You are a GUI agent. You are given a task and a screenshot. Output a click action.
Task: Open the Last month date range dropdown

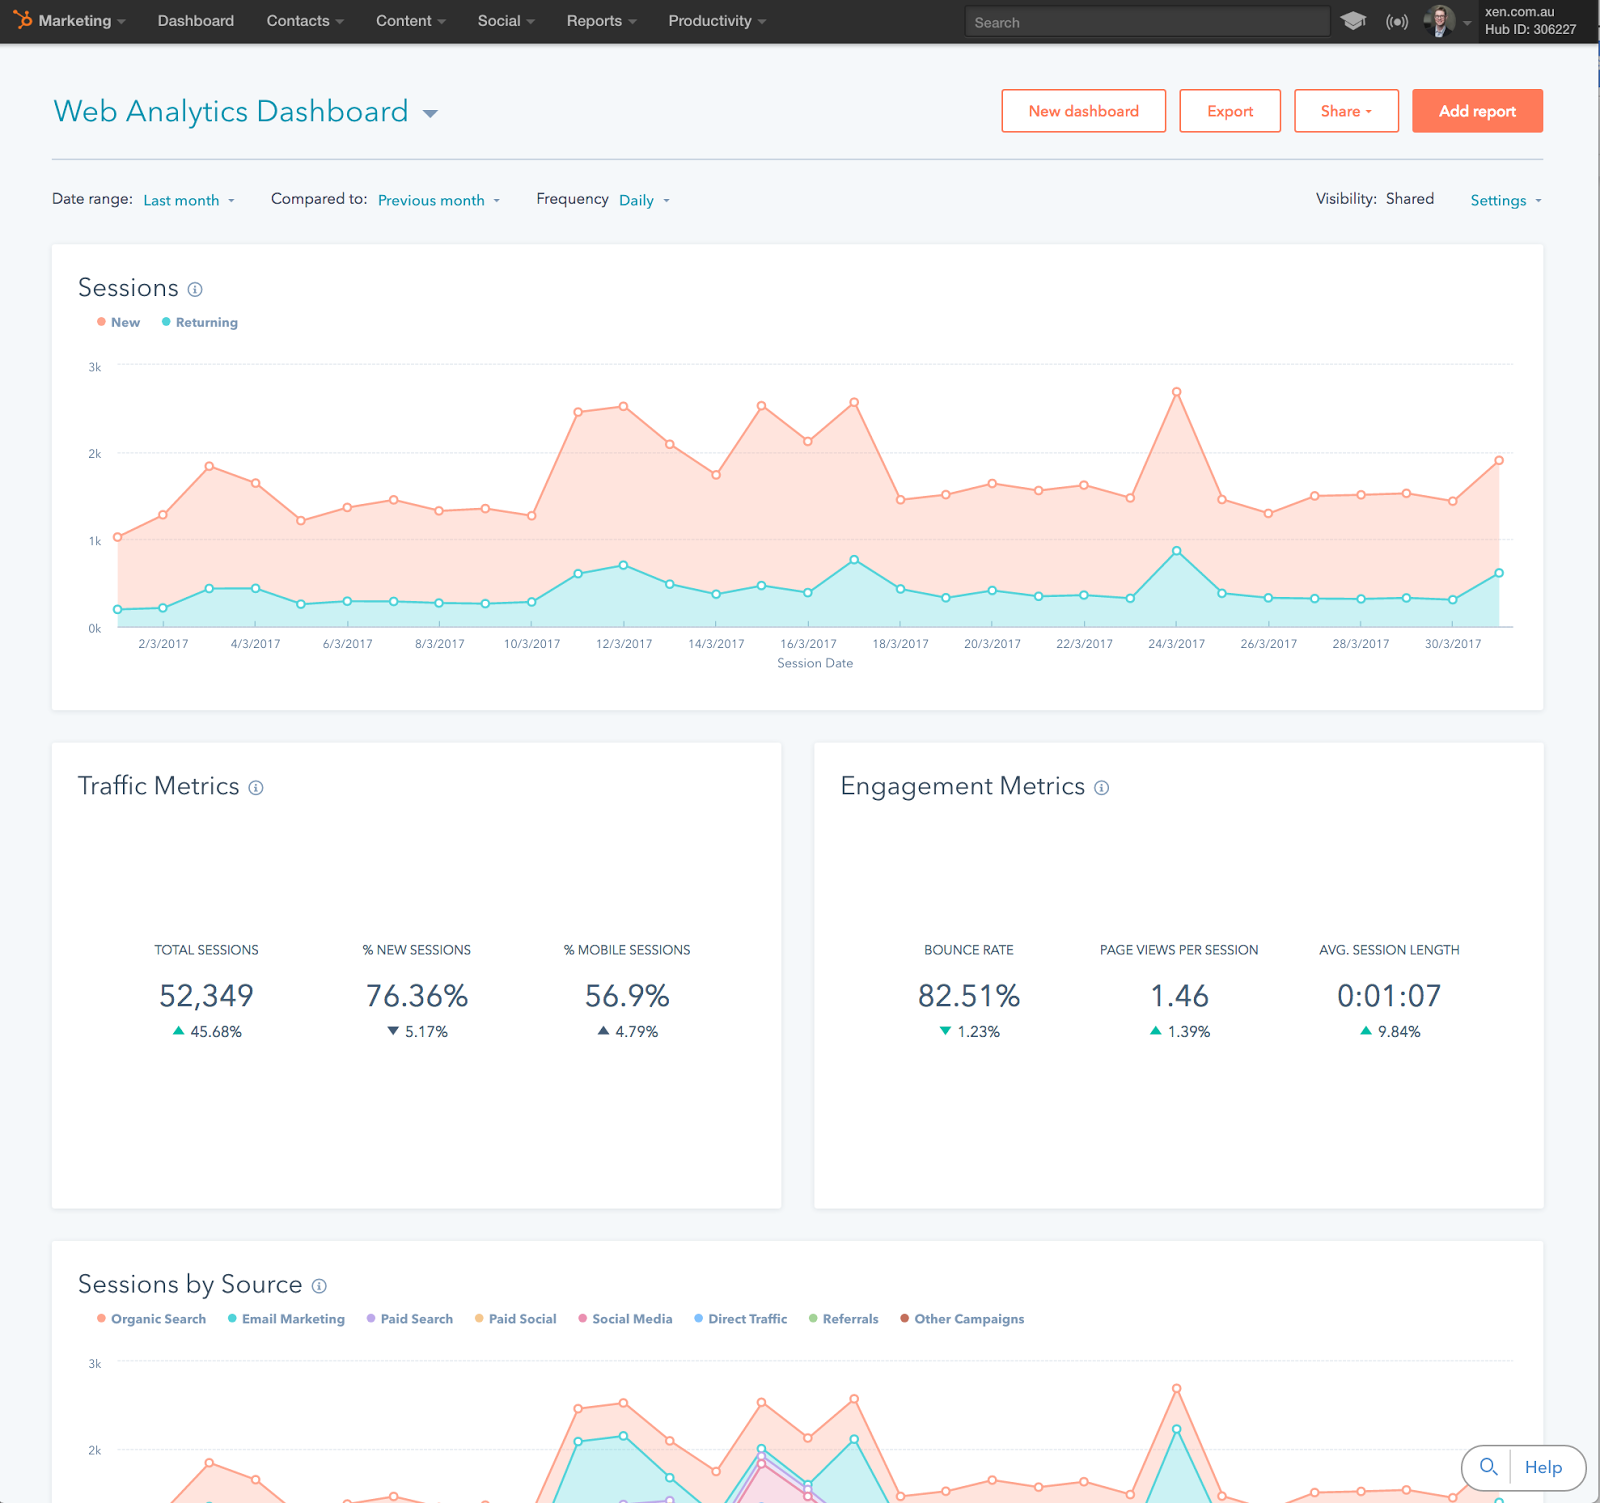(188, 200)
